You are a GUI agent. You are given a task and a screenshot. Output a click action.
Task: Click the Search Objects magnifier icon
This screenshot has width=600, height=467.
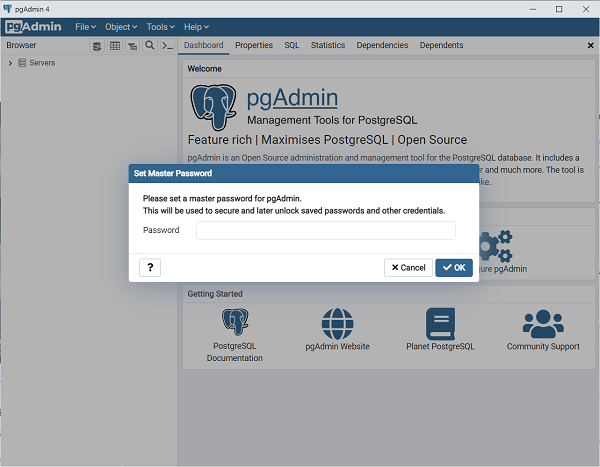[150, 46]
